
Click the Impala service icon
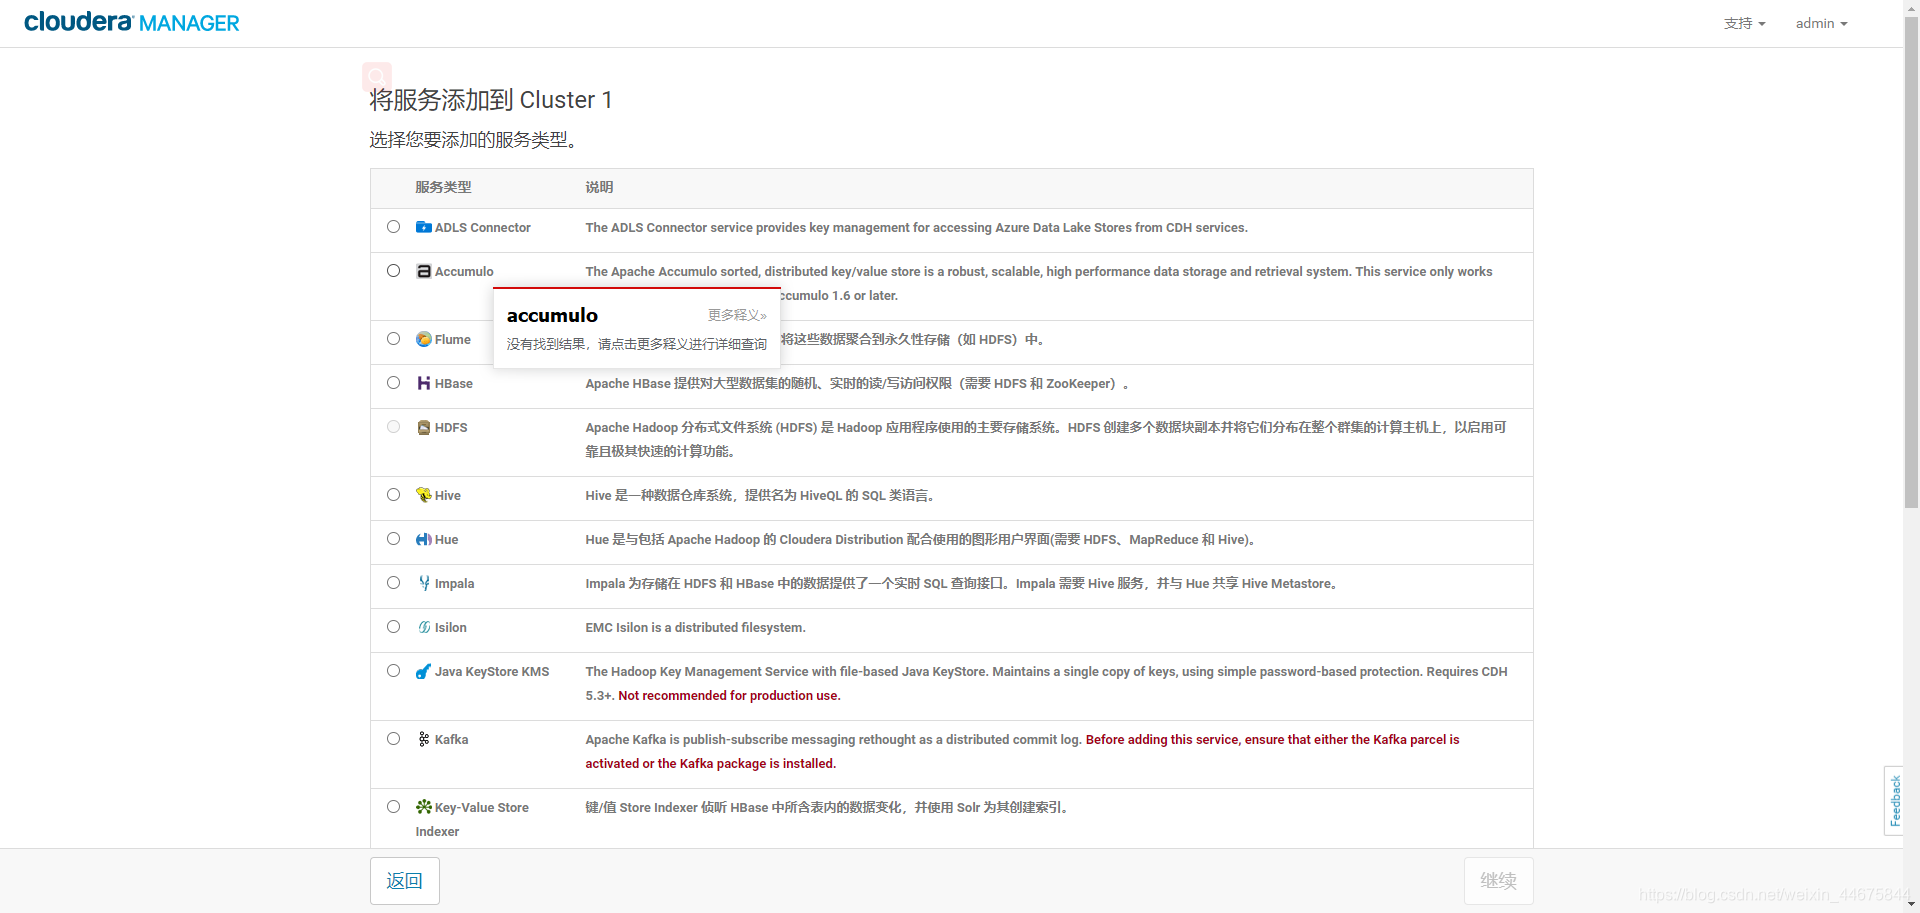click(424, 583)
